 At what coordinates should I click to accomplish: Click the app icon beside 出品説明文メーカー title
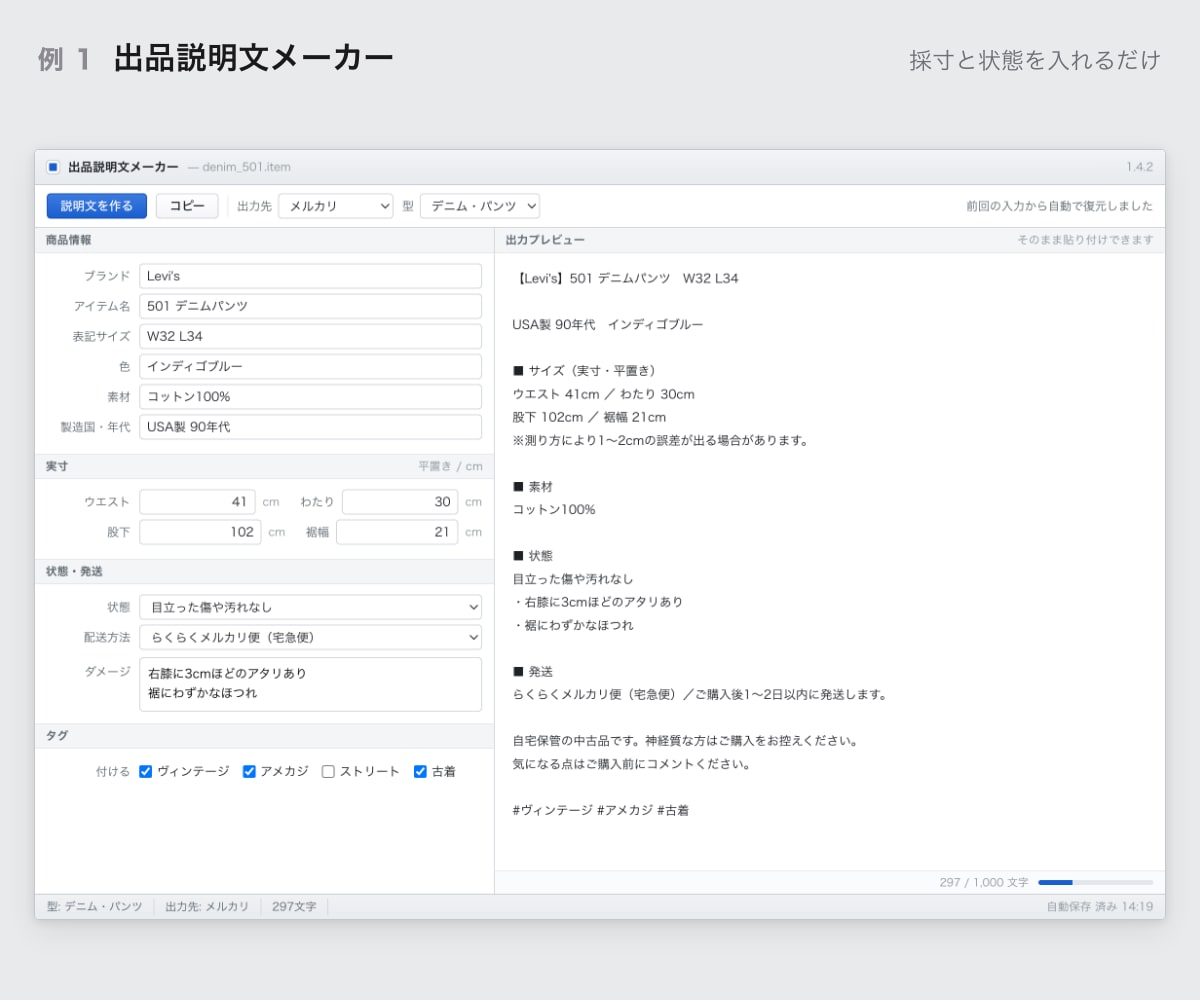pos(53,167)
